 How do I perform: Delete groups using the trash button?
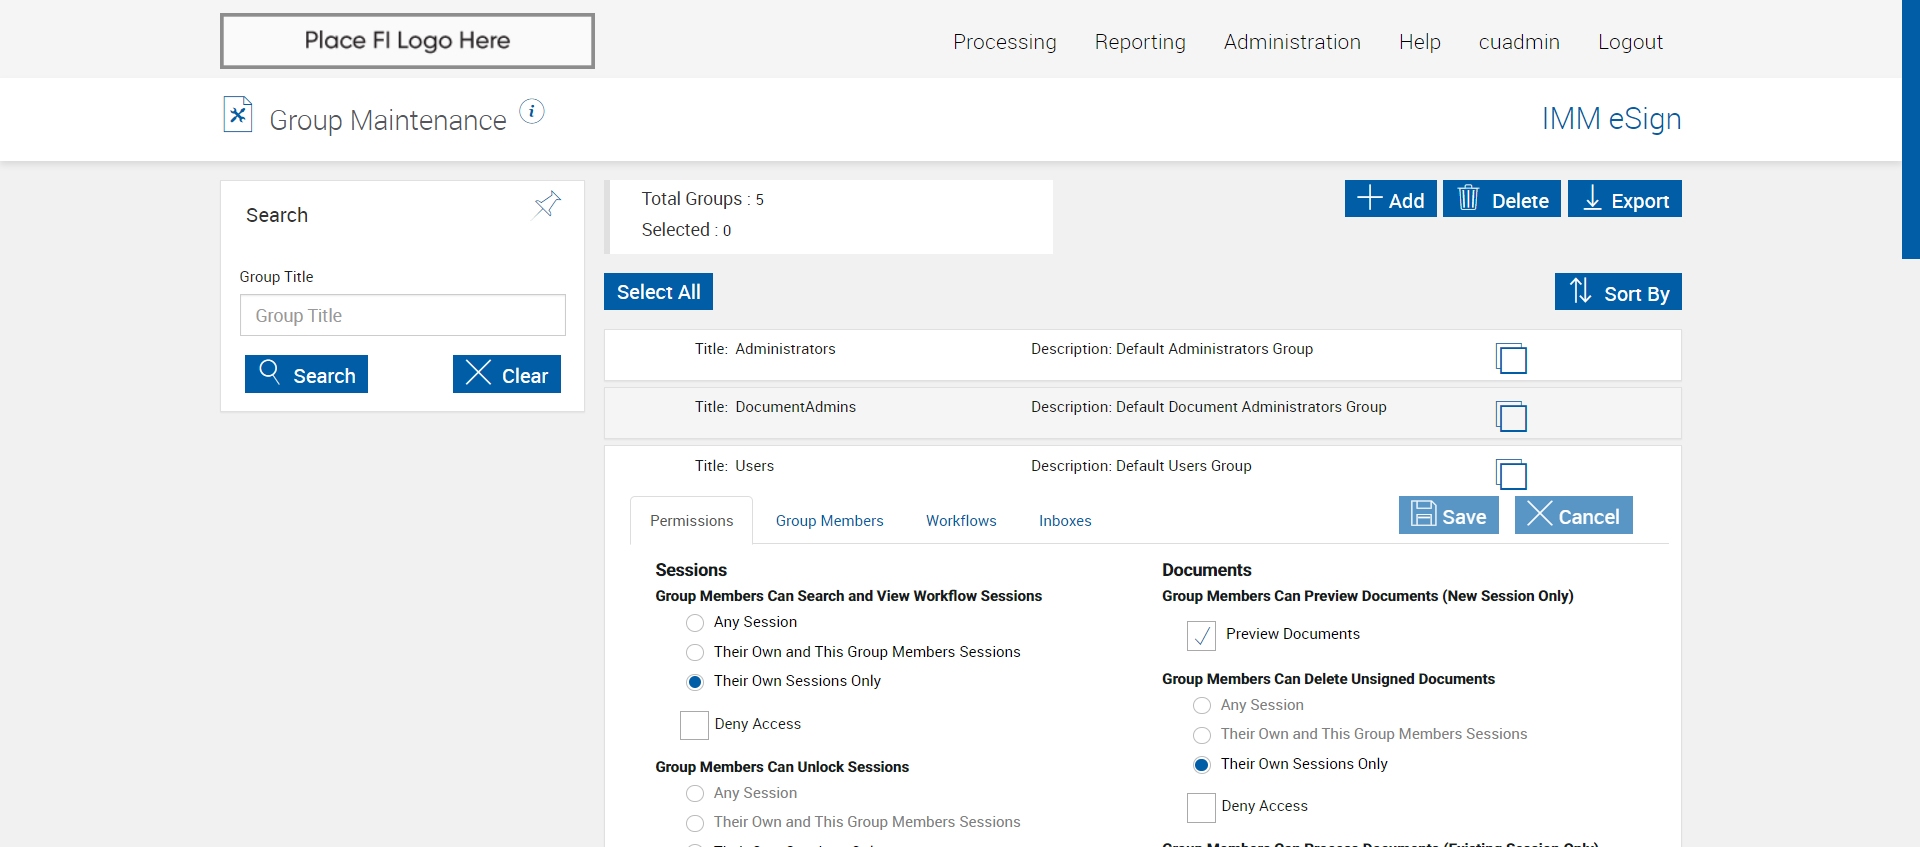(1501, 199)
